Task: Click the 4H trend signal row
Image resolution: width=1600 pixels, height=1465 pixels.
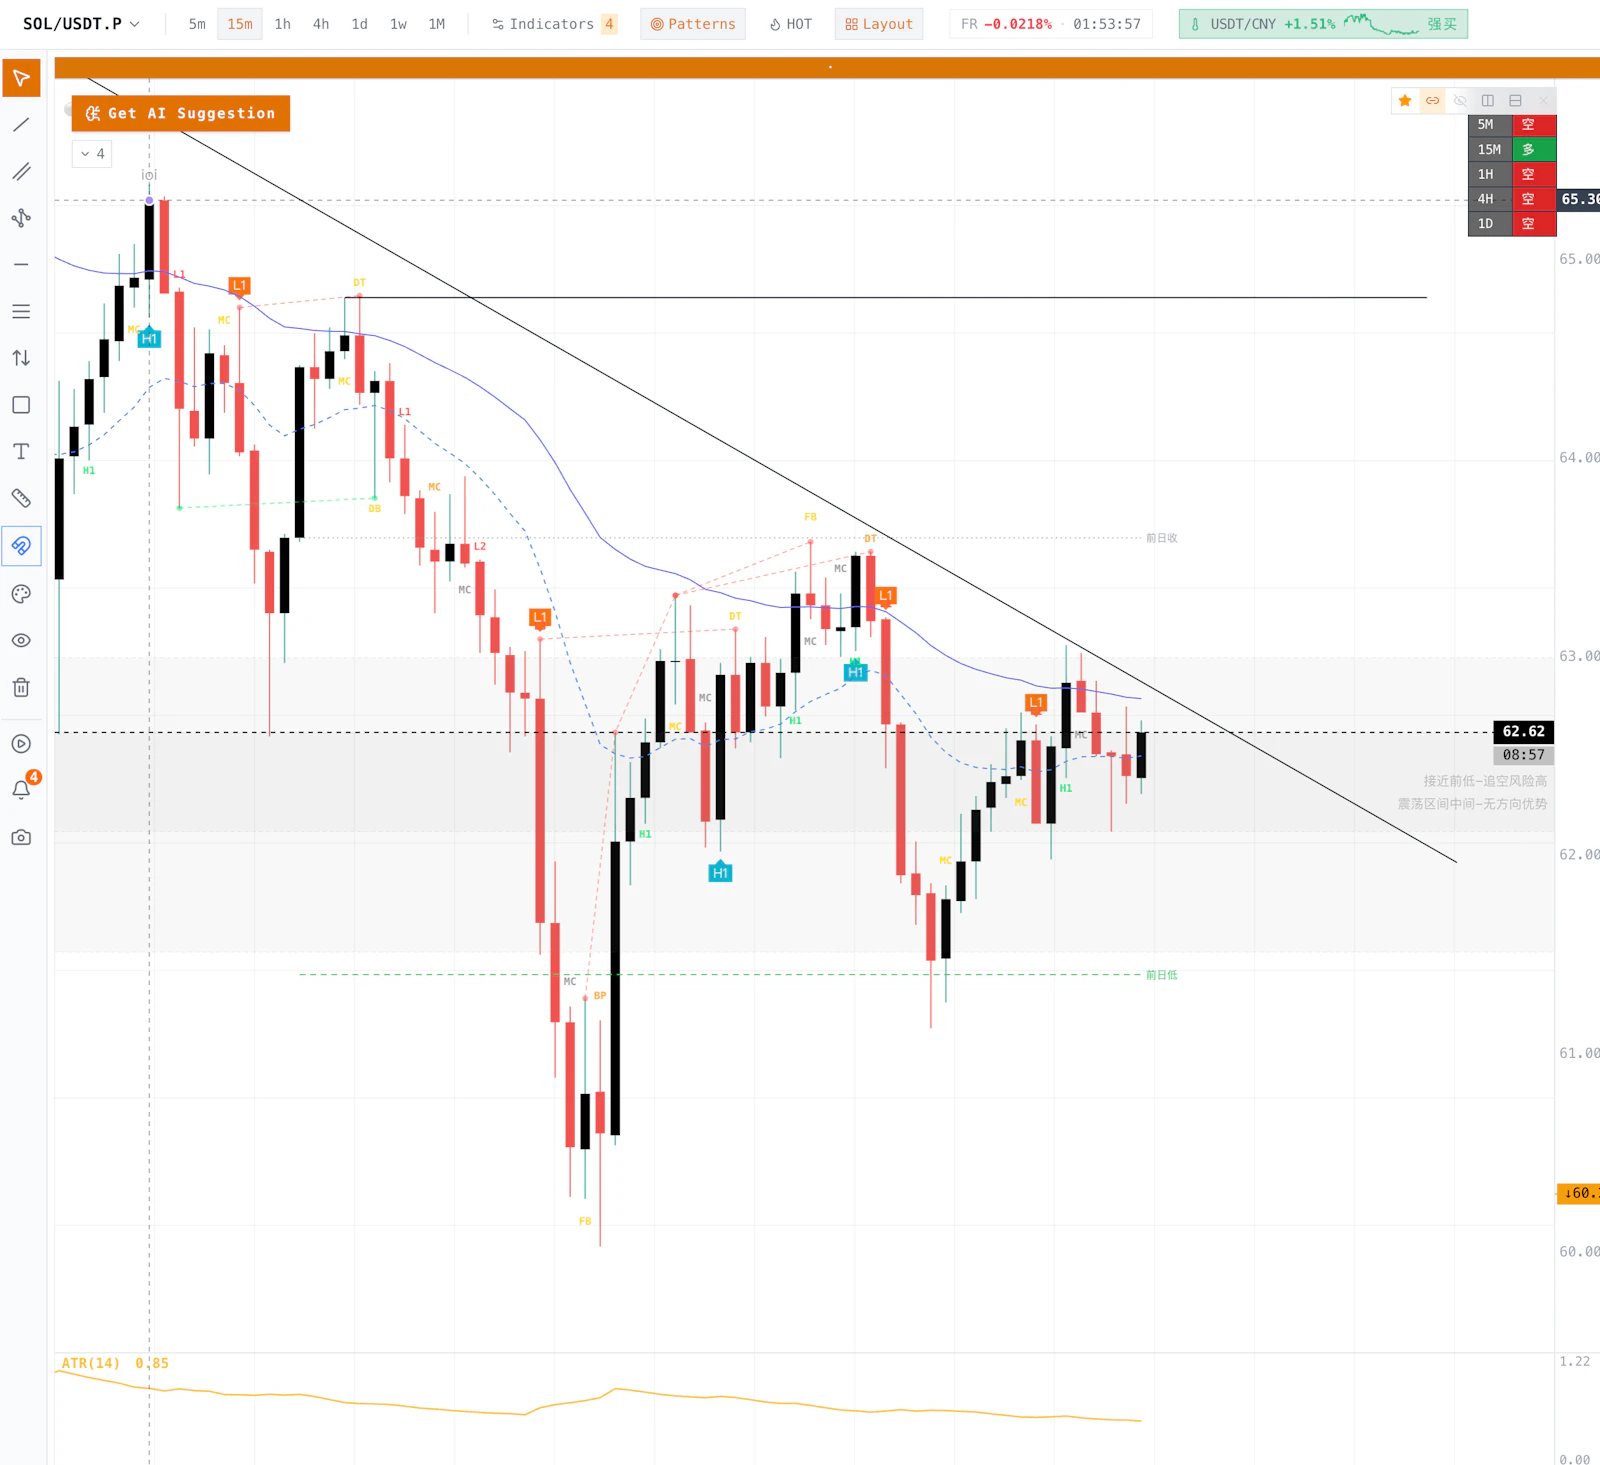Action: [x=1512, y=199]
